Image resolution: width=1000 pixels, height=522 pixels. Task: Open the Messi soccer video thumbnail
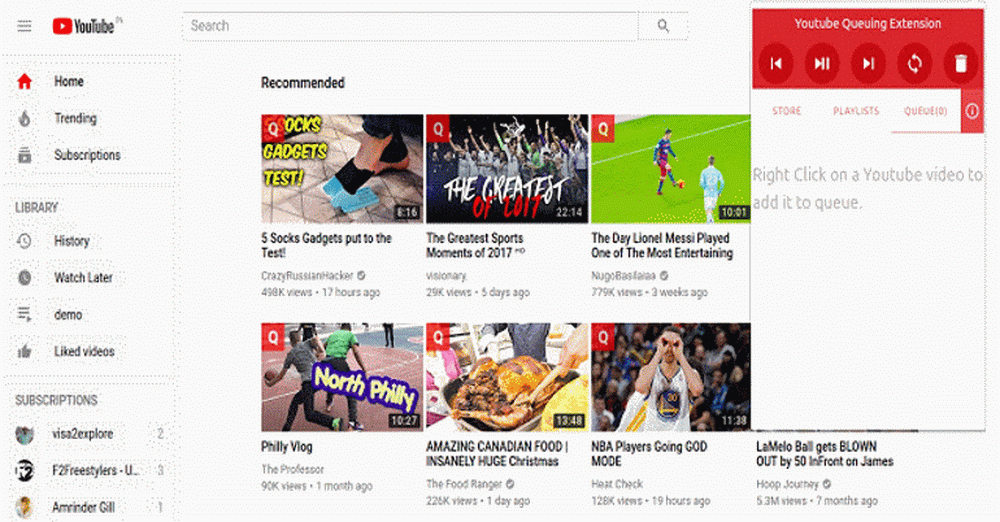(x=671, y=169)
